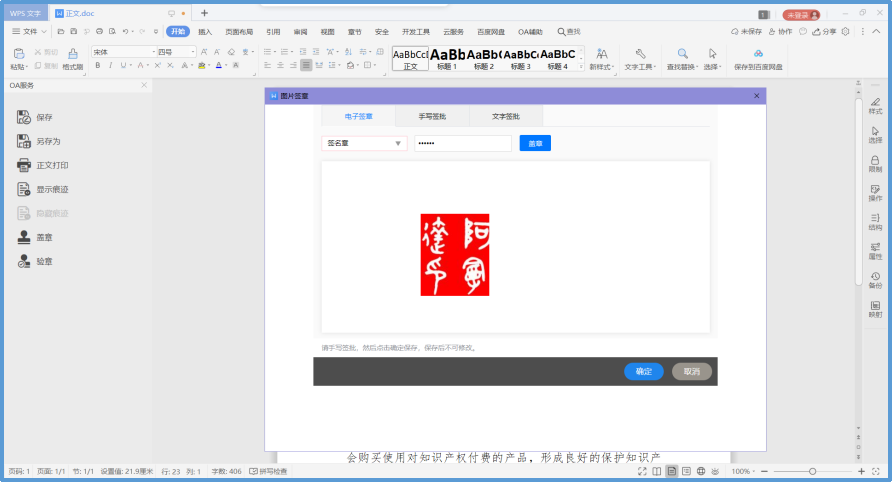Collapse the ribbon with chevron at top right
The image size is (894, 484).
(876, 31)
